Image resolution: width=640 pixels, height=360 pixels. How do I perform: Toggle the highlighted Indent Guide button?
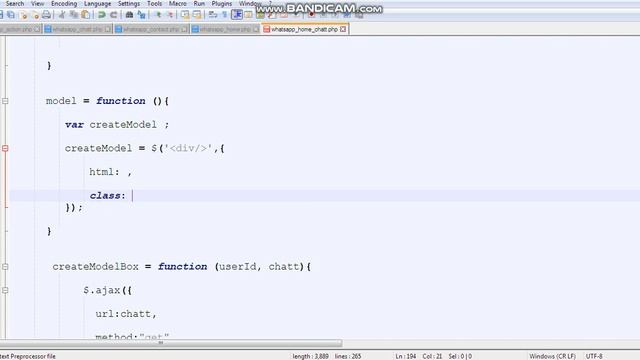click(237, 15)
